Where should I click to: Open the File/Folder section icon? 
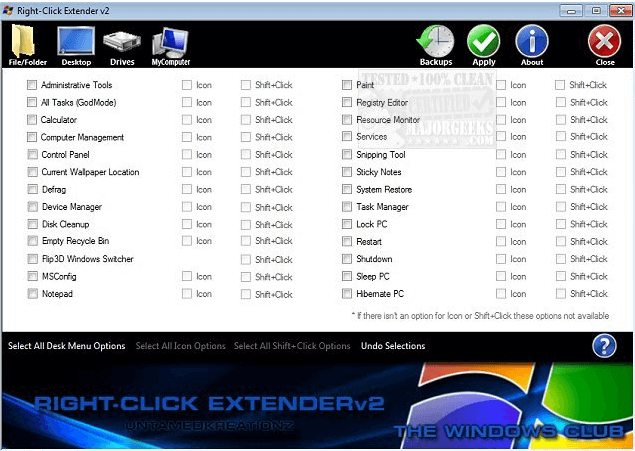click(27, 45)
